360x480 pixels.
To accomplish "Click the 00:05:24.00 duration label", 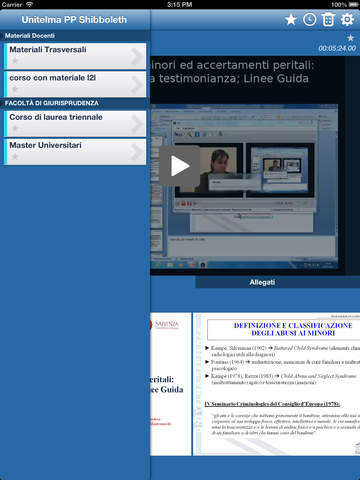I will pyautogui.click(x=337, y=48).
